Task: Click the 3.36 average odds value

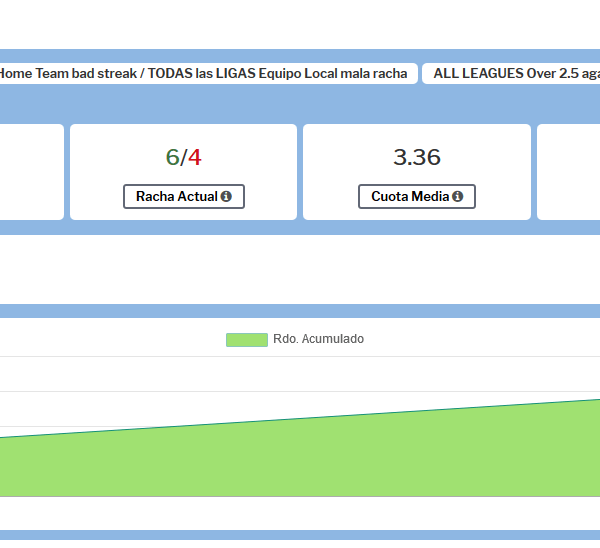Action: point(416,157)
